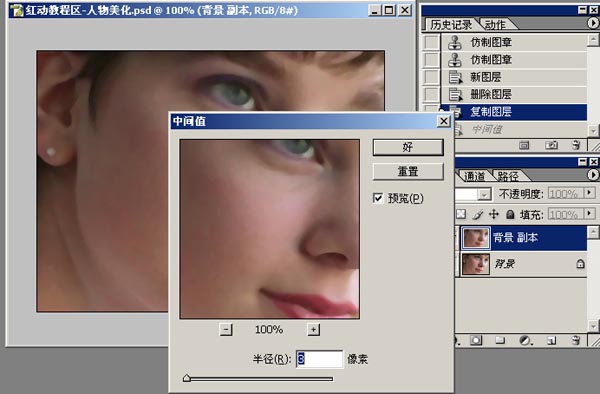Image resolution: width=600 pixels, height=394 pixels.
Task: Click Layers panel scrollbar up arrow
Action: (593, 232)
